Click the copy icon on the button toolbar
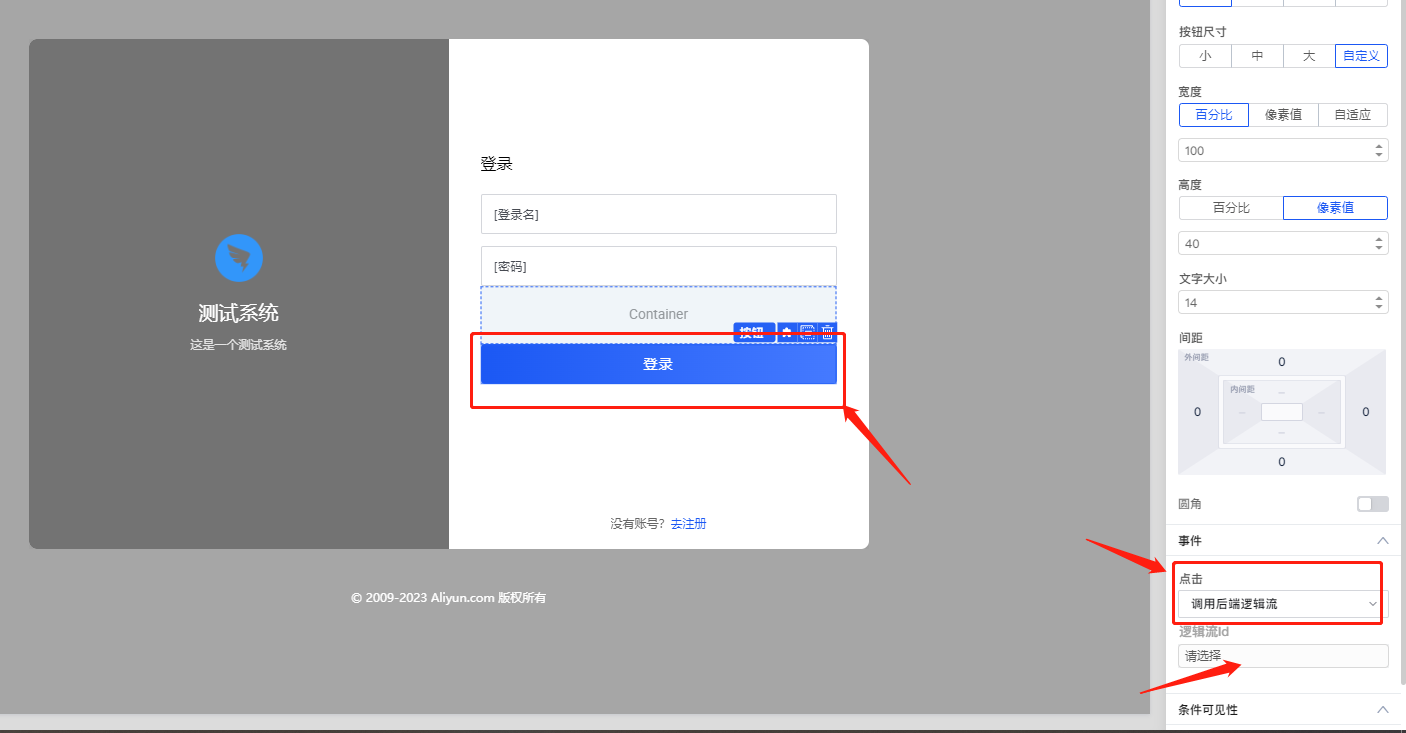Image resolution: width=1406 pixels, height=733 pixels. coord(808,333)
